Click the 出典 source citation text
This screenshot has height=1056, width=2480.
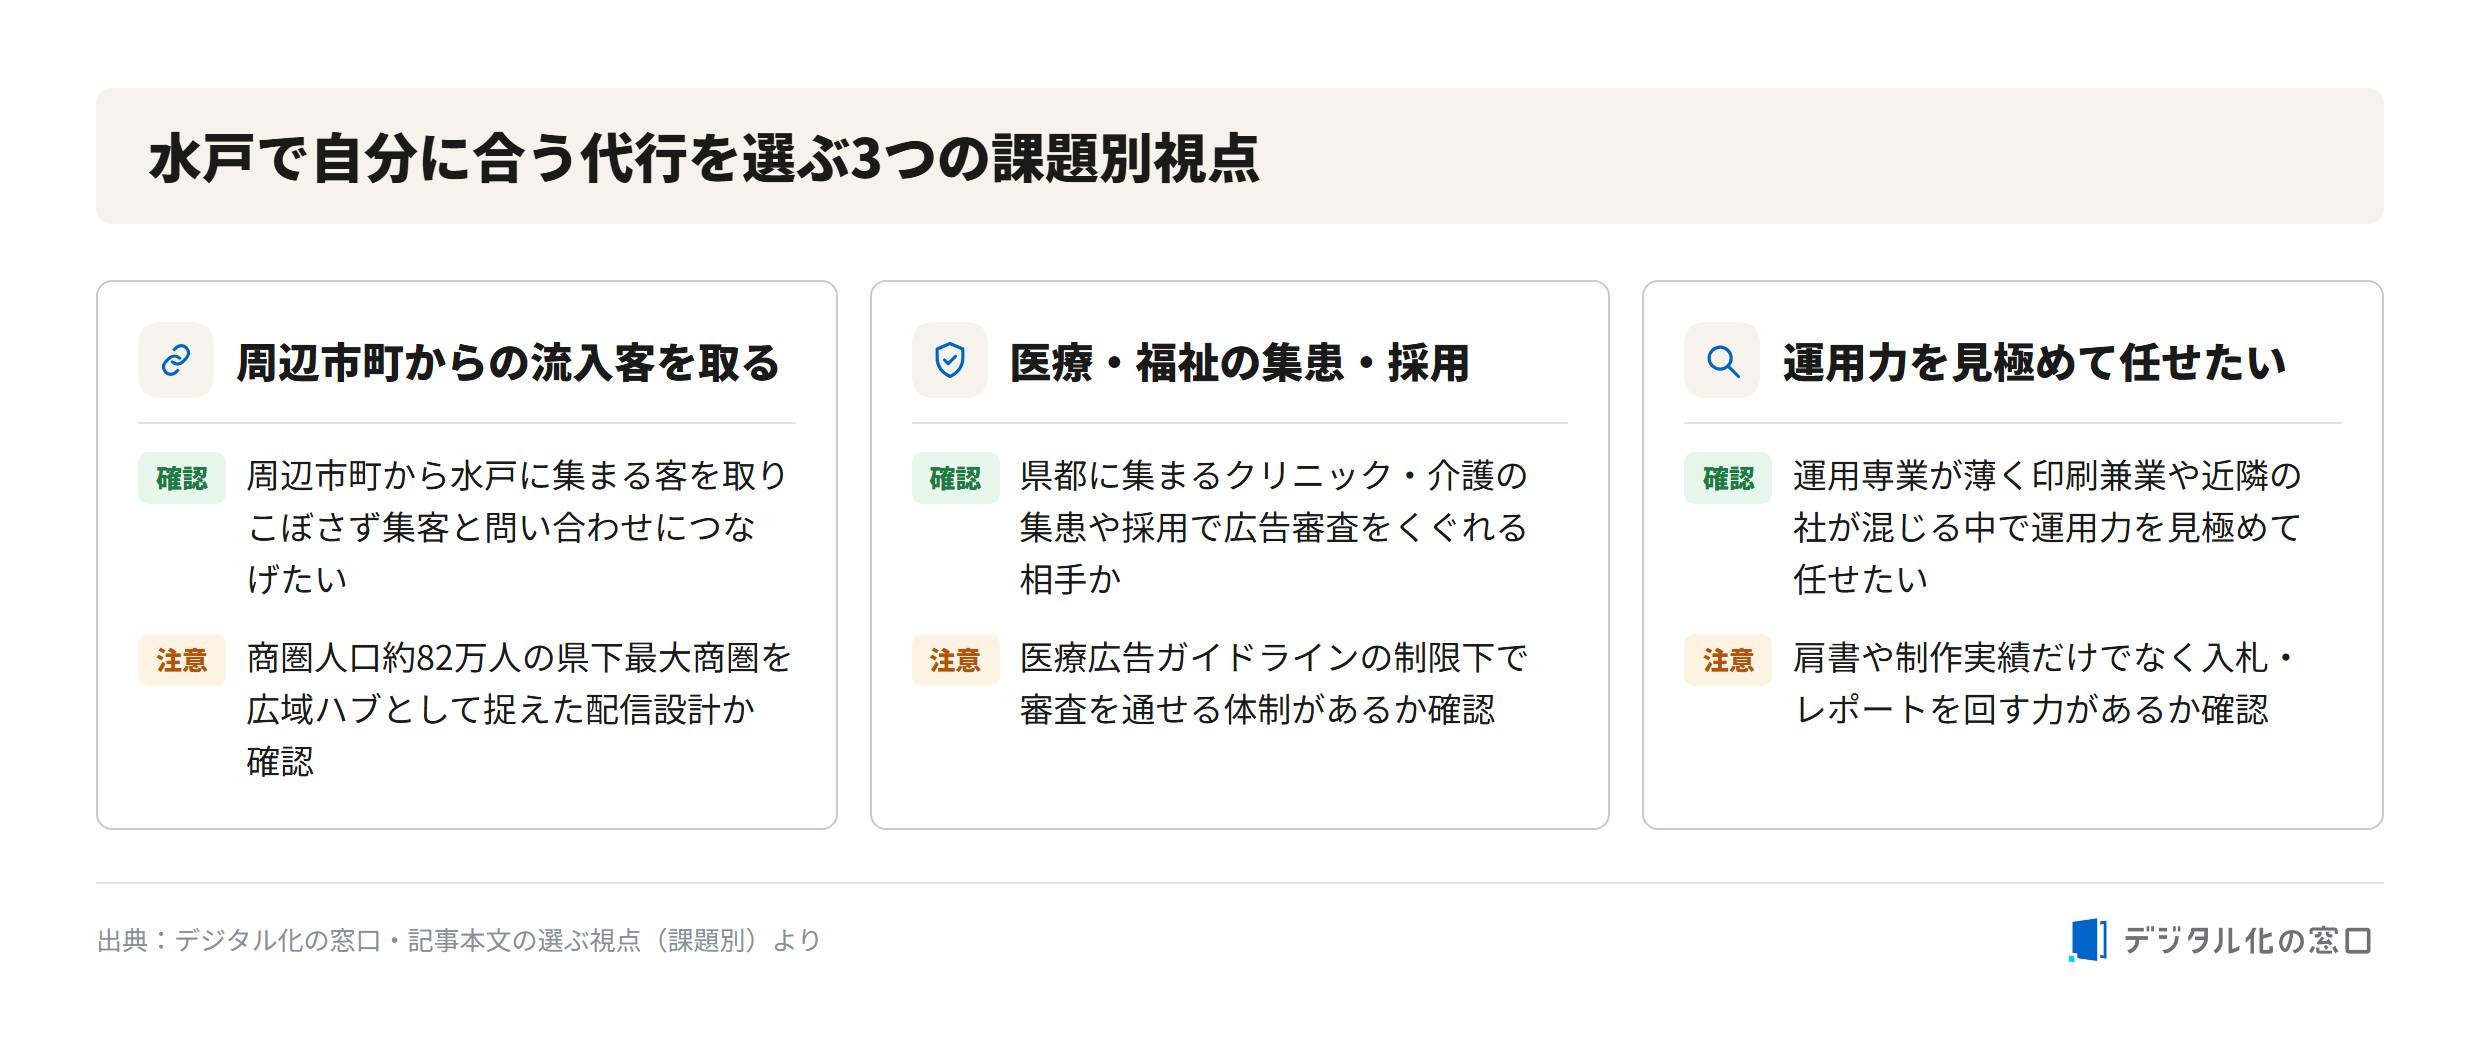tap(459, 940)
